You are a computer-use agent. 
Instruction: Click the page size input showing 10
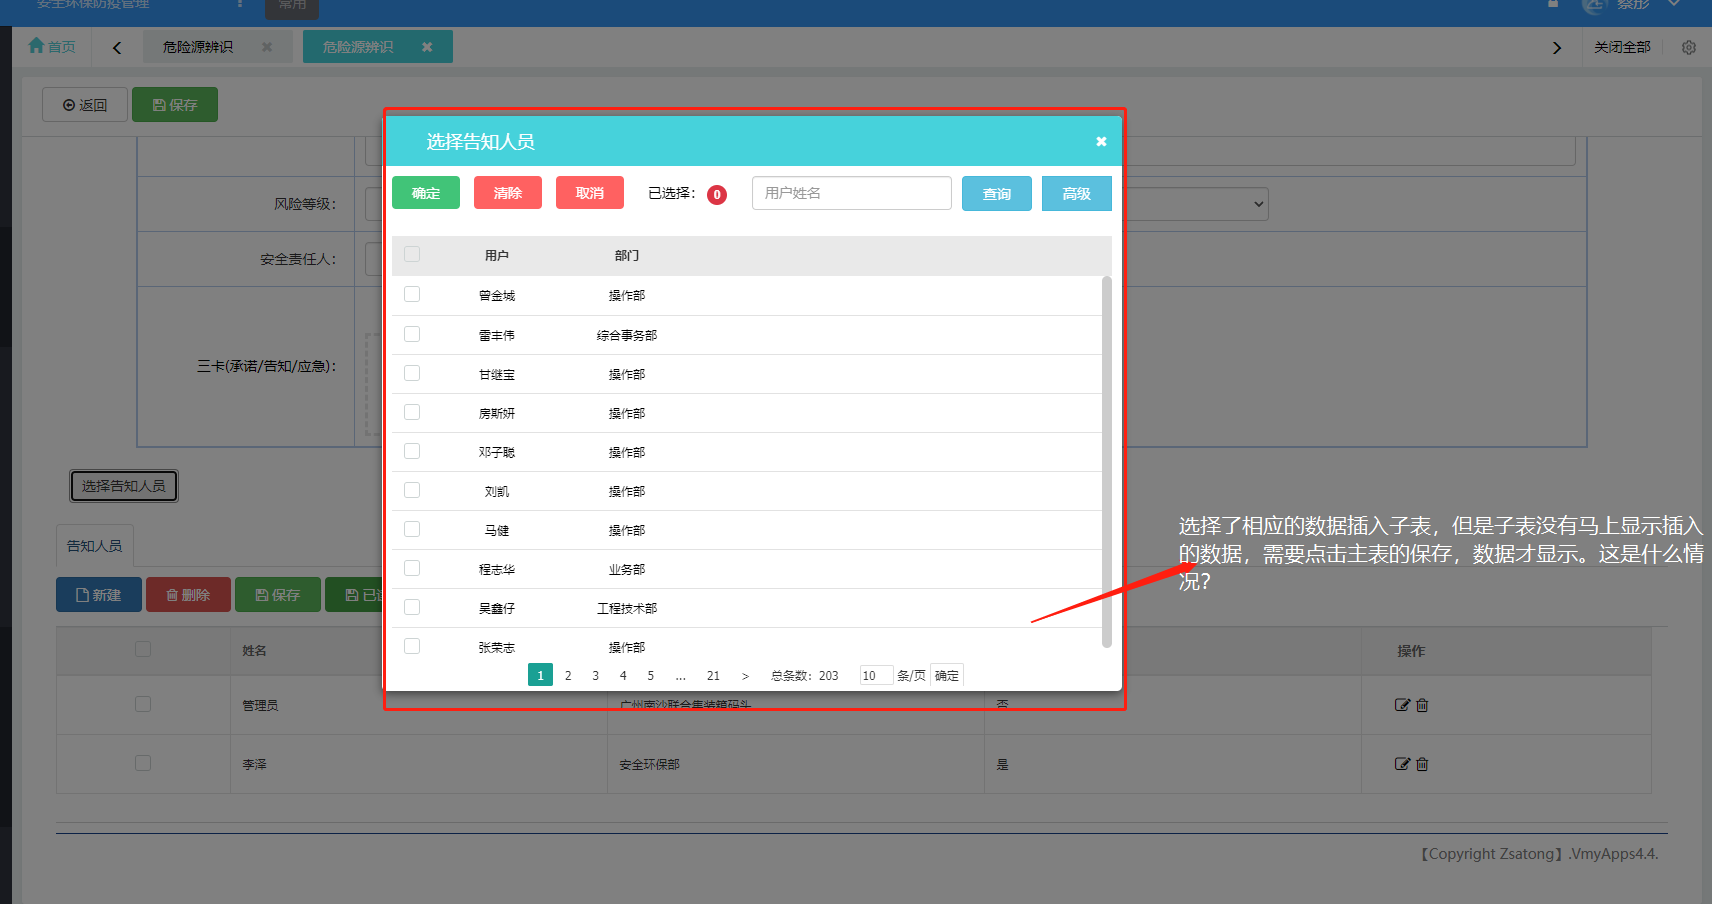click(876, 676)
